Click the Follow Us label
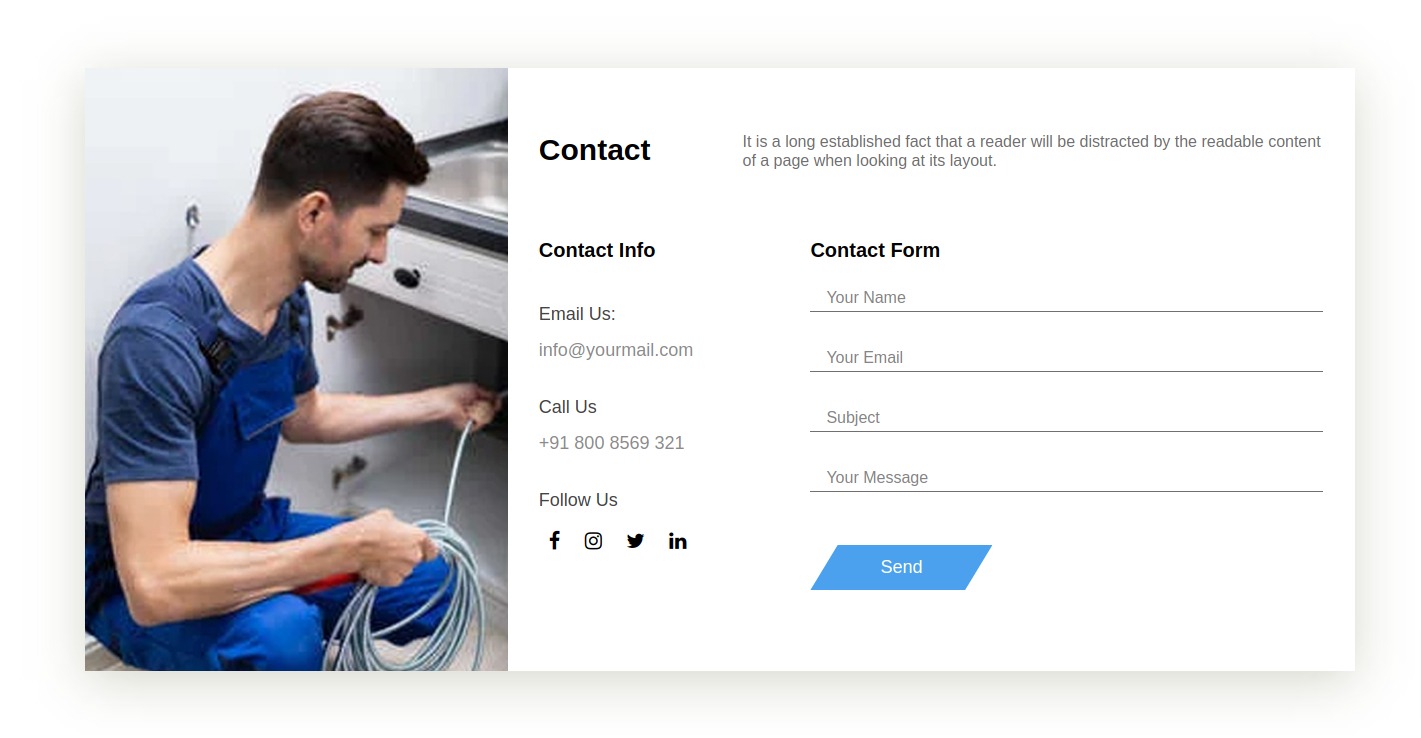Viewport: 1421px width, 738px height. tap(578, 500)
